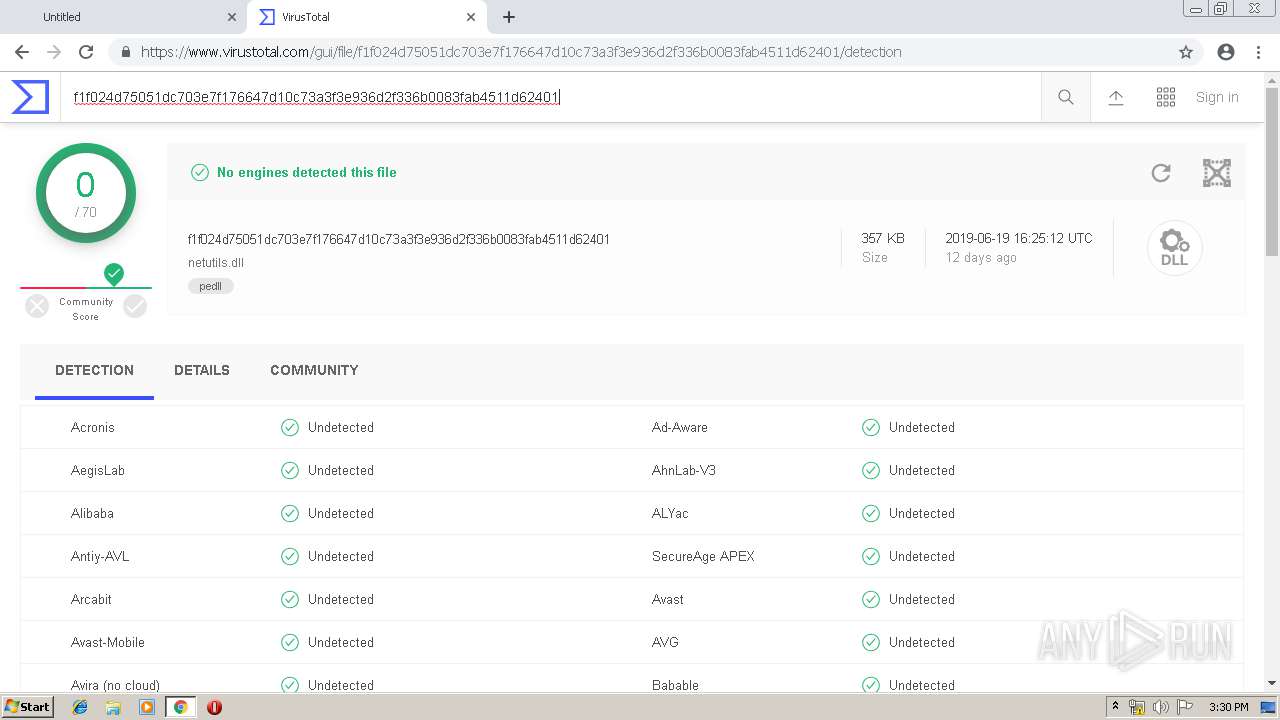Vote positive with the check community icon
Screen dimensions: 1280x720
point(135,306)
